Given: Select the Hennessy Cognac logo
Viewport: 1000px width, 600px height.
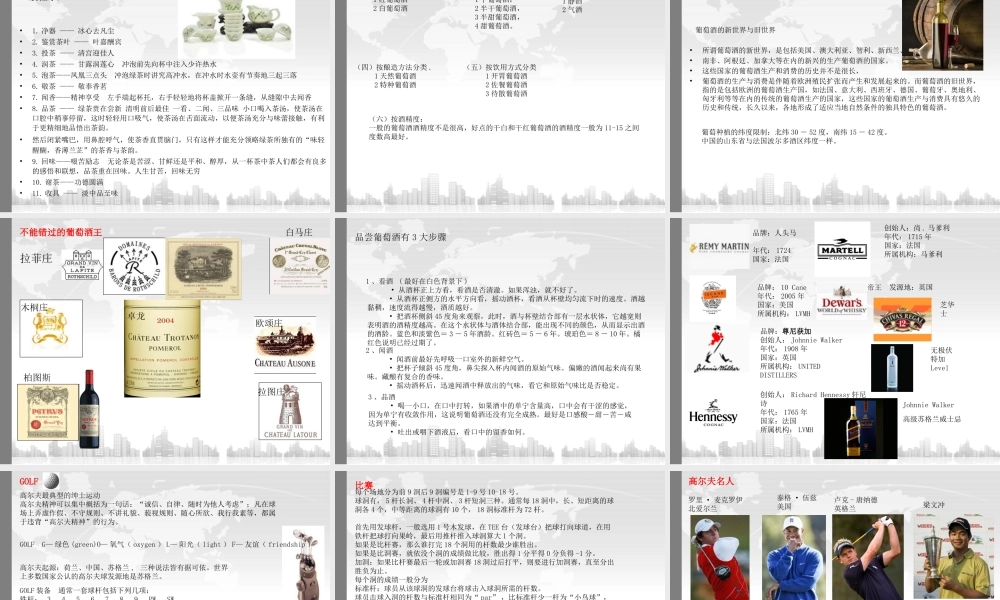Looking at the screenshot, I should coord(713,414).
